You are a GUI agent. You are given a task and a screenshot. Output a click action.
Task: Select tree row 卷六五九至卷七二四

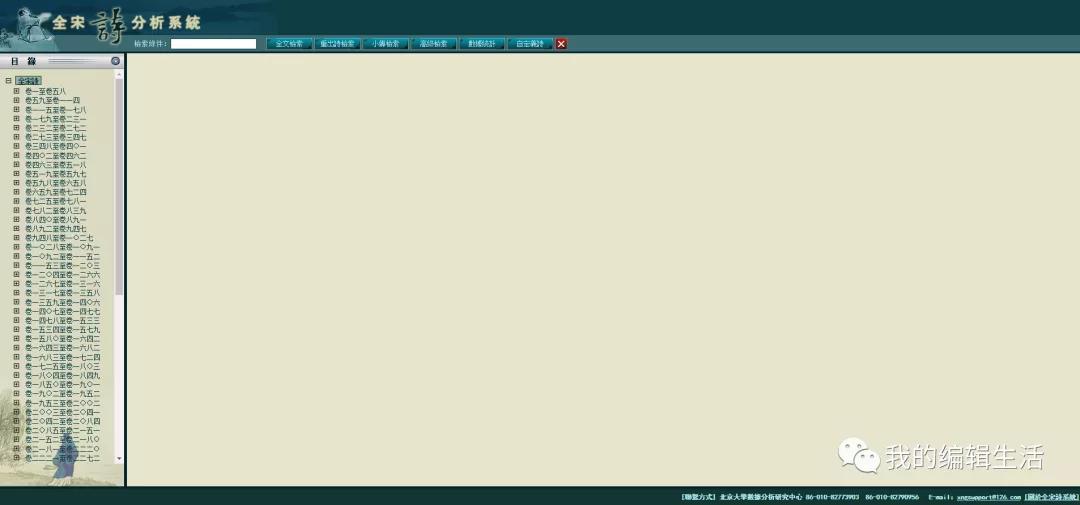tap(56, 192)
